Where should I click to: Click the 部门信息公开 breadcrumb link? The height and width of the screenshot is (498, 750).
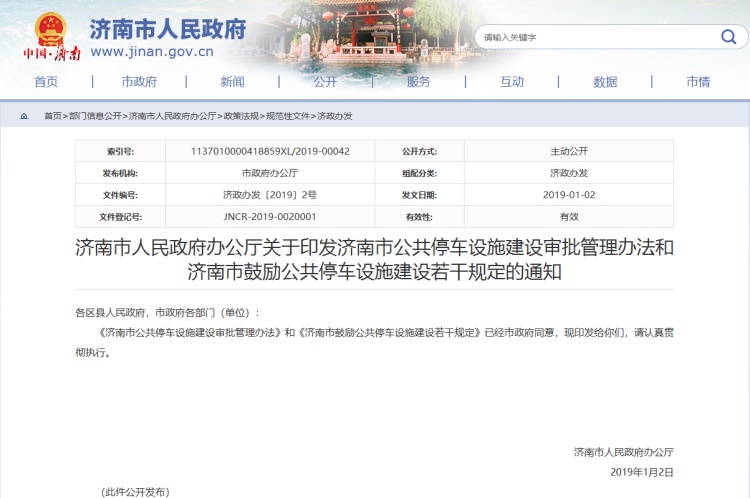pyautogui.click(x=95, y=116)
